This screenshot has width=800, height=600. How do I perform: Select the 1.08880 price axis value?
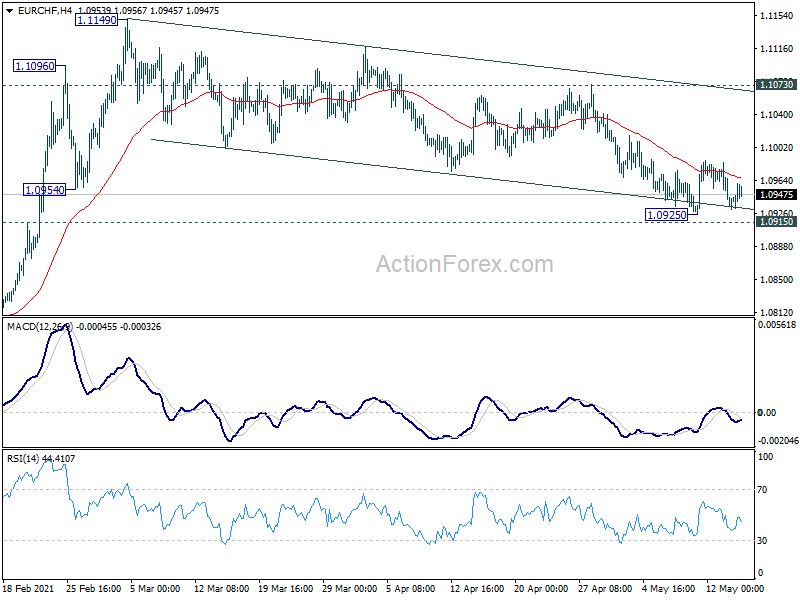tap(777, 247)
